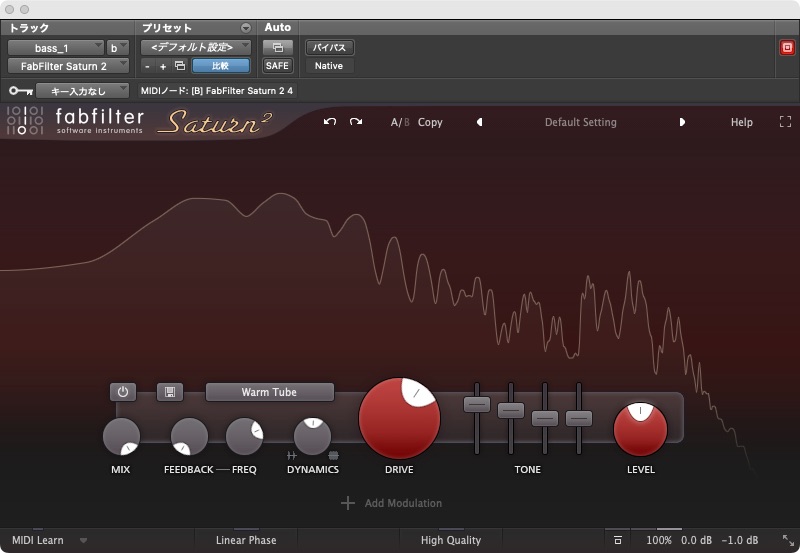This screenshot has width=800, height=553.
Task: Go to previous preset with left arrow
Action: point(479,122)
